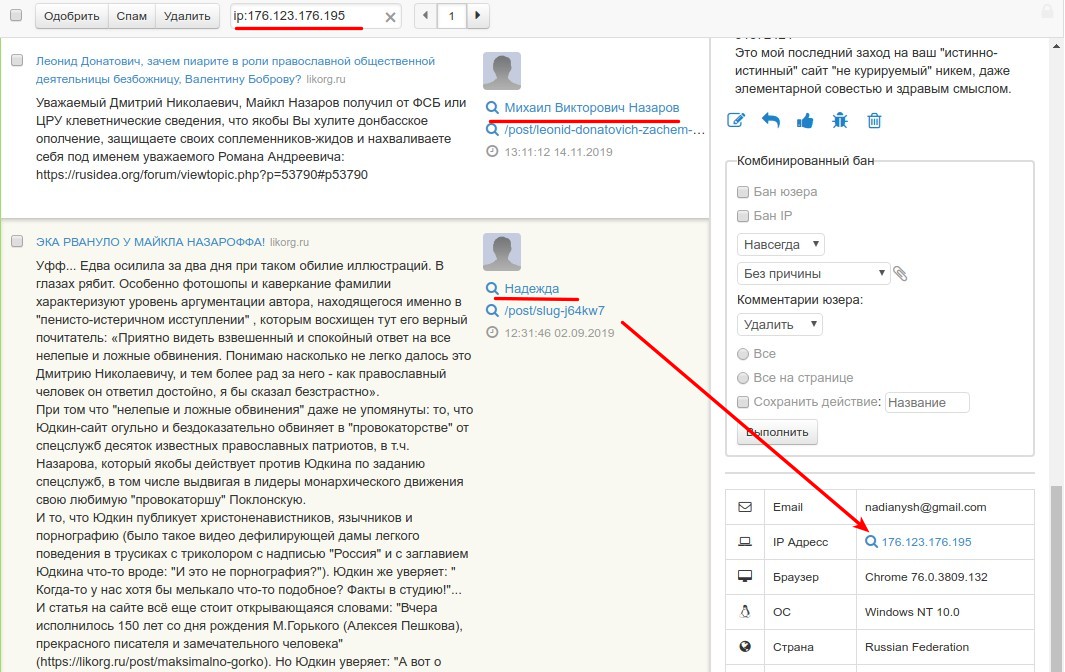Screen dimensions: 1065x672
Task: Click the globe icon in Страна row
Action: point(745,647)
